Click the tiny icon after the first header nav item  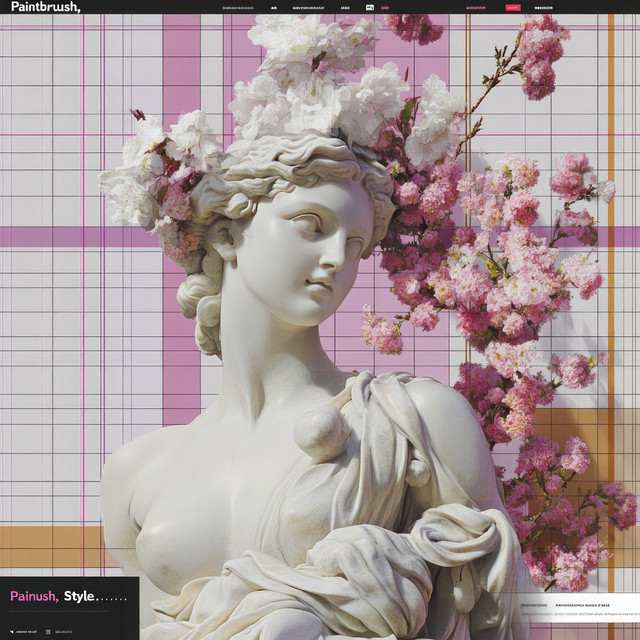274,7
